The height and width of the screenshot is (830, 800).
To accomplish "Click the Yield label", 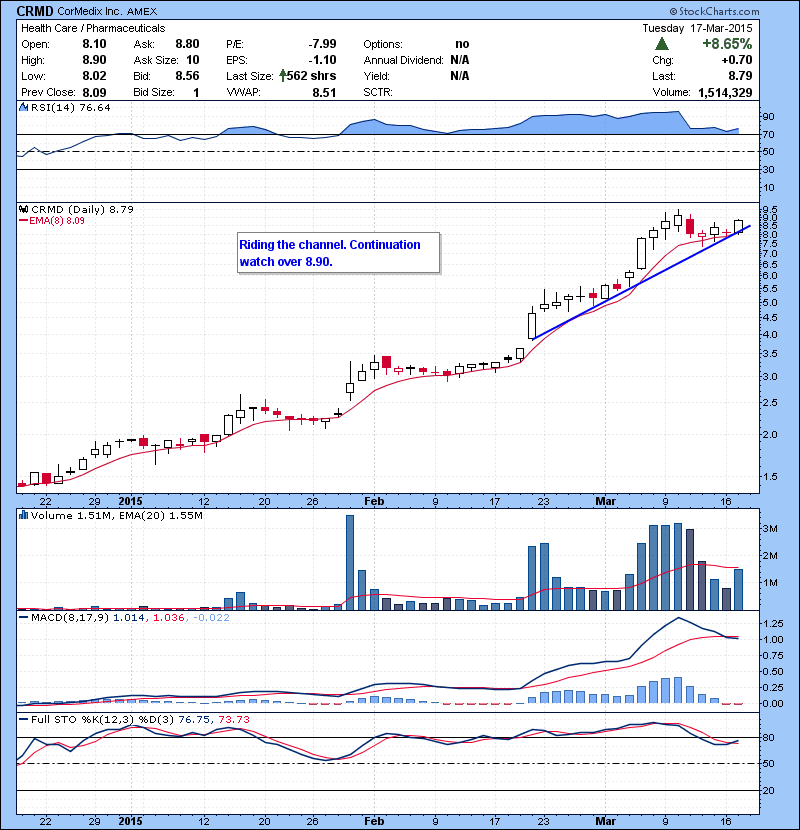I will [376, 76].
